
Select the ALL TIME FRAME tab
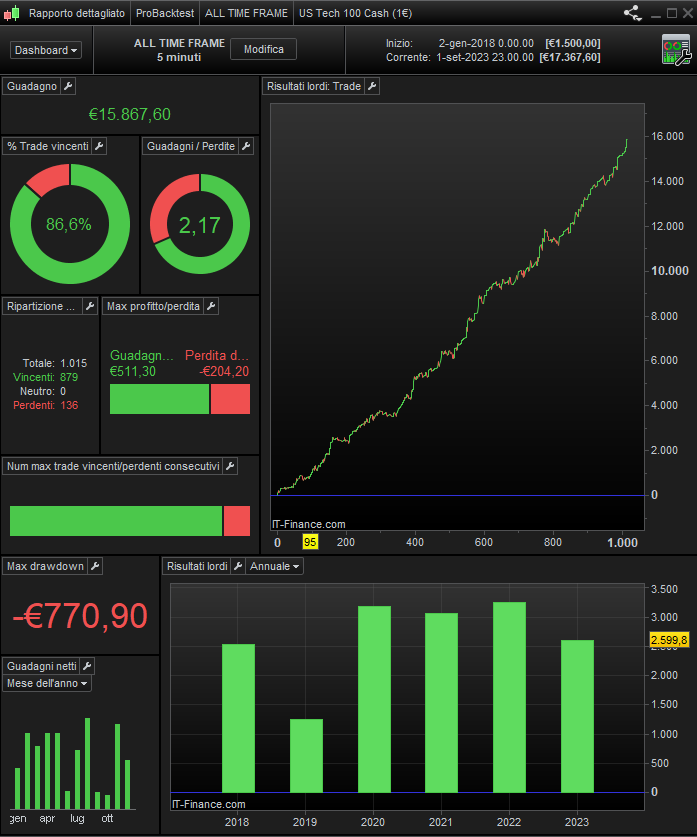click(x=246, y=13)
